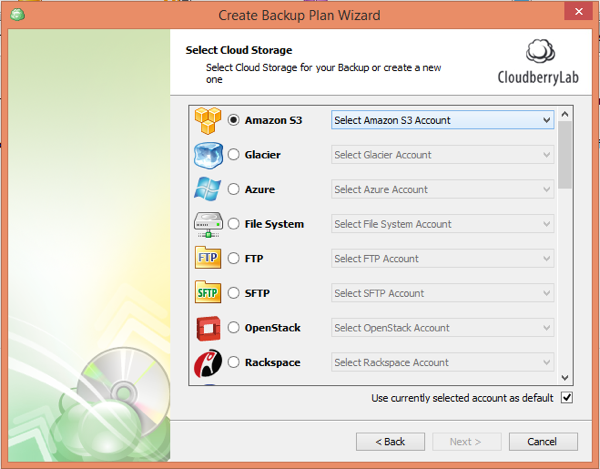Click the Rackspace label text
The width and height of the screenshot is (600, 469).
[272, 362]
